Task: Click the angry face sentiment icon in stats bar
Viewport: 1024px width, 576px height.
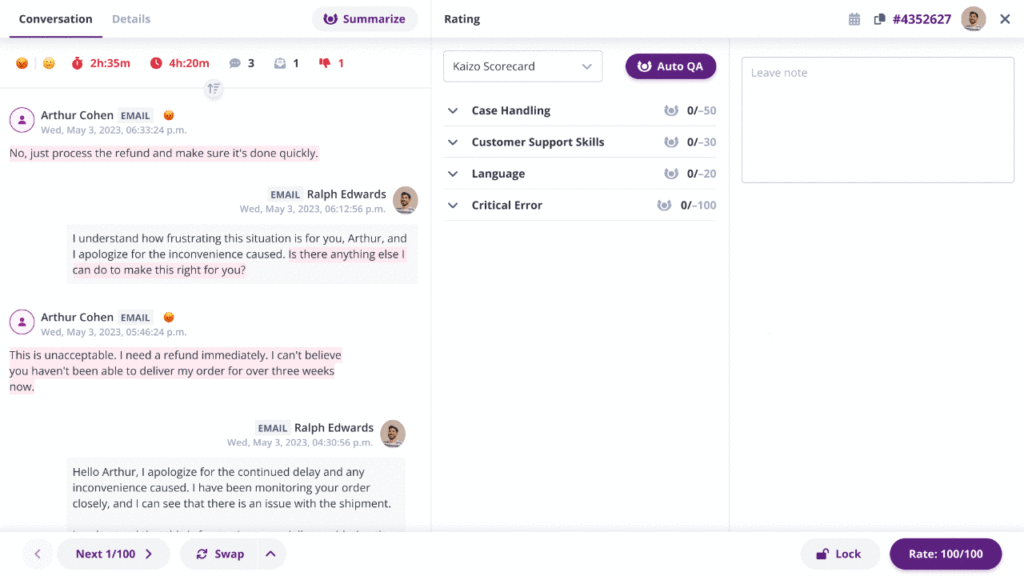Action: click(22, 63)
